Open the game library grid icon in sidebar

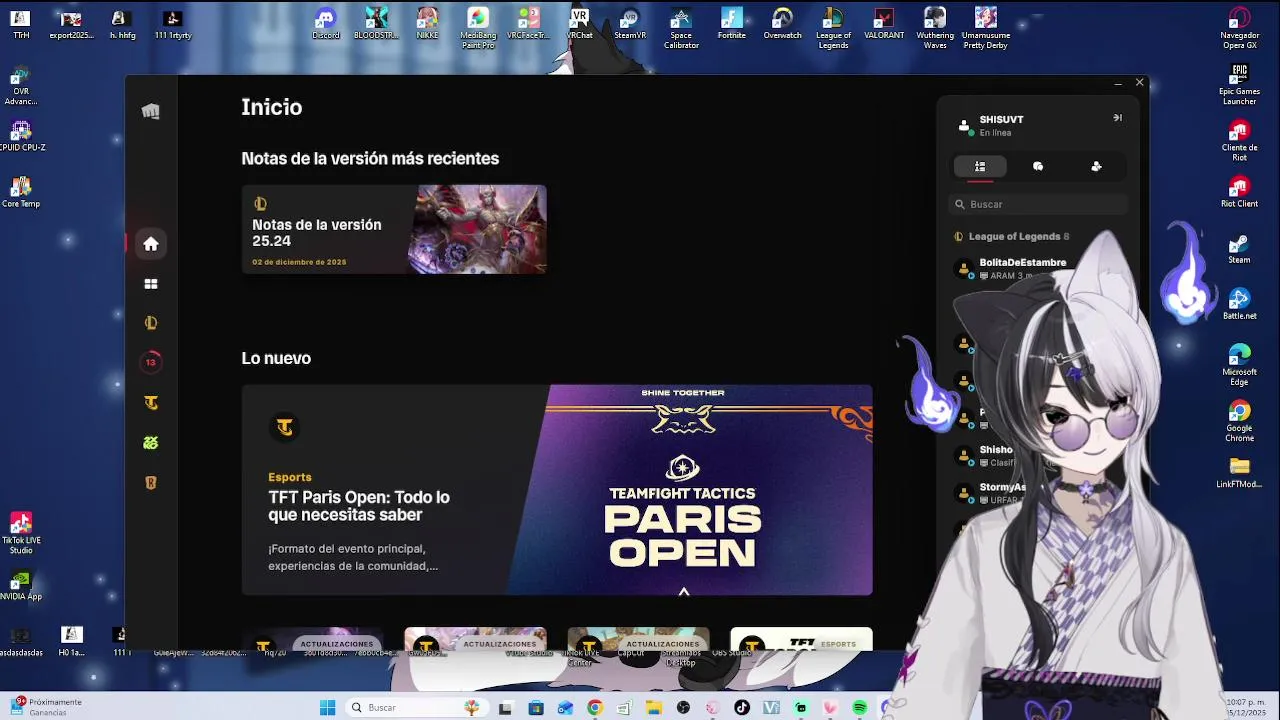pyautogui.click(x=151, y=284)
